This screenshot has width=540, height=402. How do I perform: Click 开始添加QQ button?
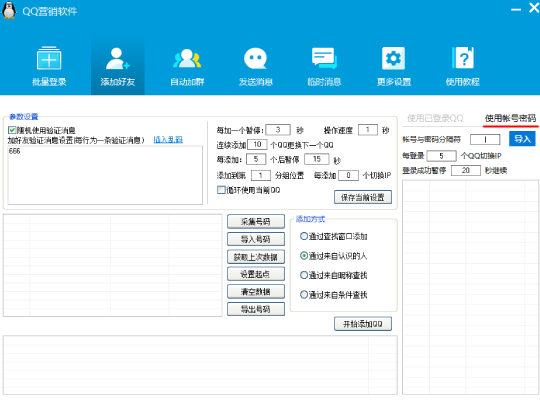(363, 324)
